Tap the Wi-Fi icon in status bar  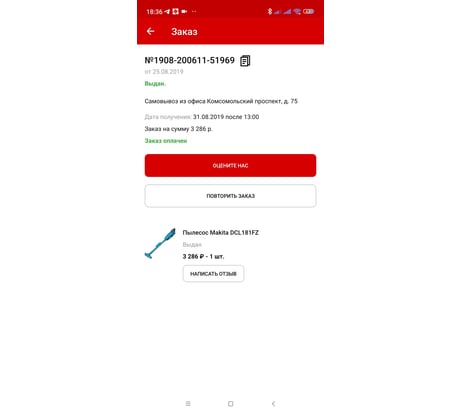(x=297, y=11)
